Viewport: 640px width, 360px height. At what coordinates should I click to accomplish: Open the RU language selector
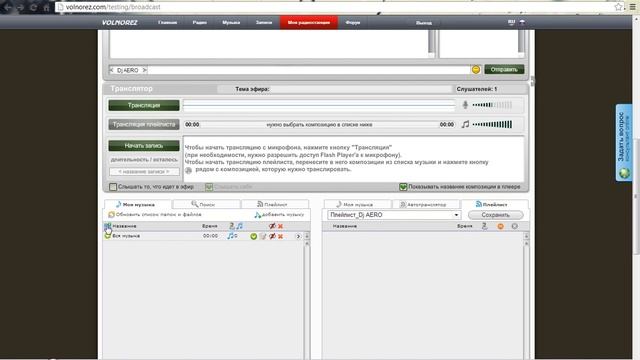pyautogui.click(x=511, y=22)
